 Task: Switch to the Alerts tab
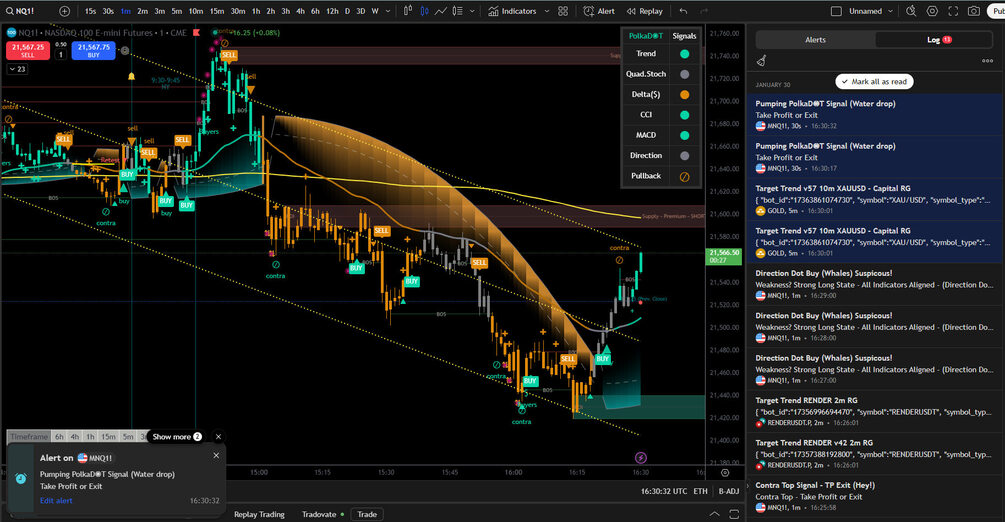pos(815,40)
